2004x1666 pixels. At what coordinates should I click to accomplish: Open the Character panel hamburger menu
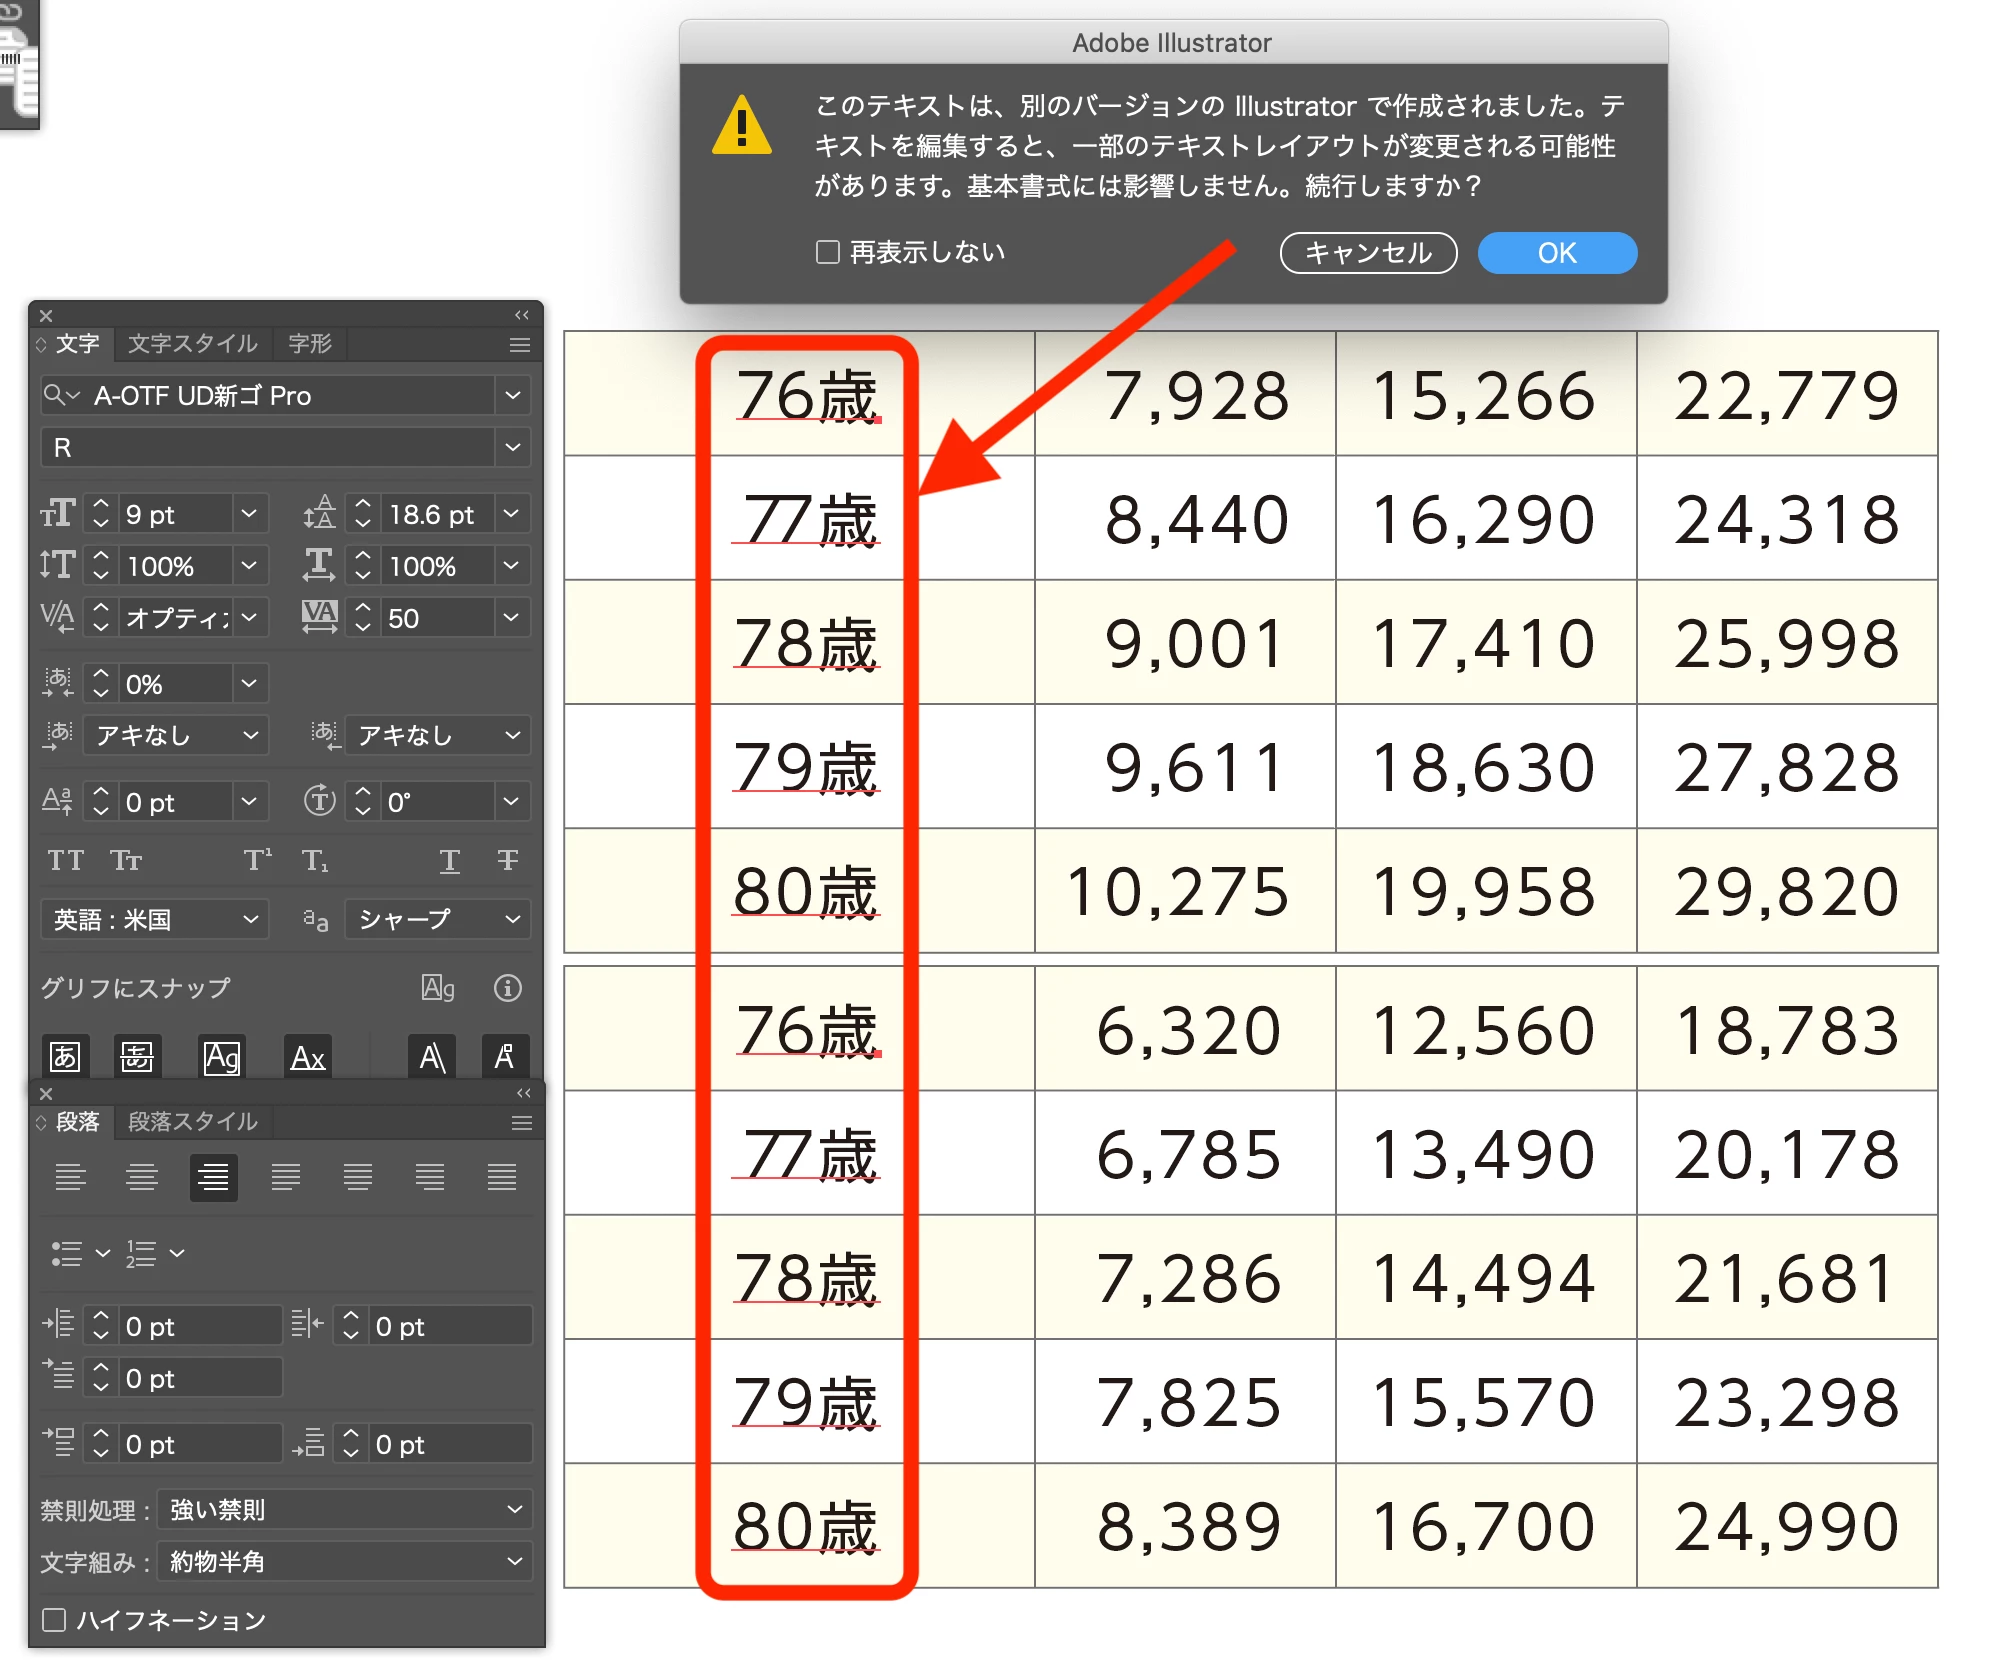tap(519, 345)
